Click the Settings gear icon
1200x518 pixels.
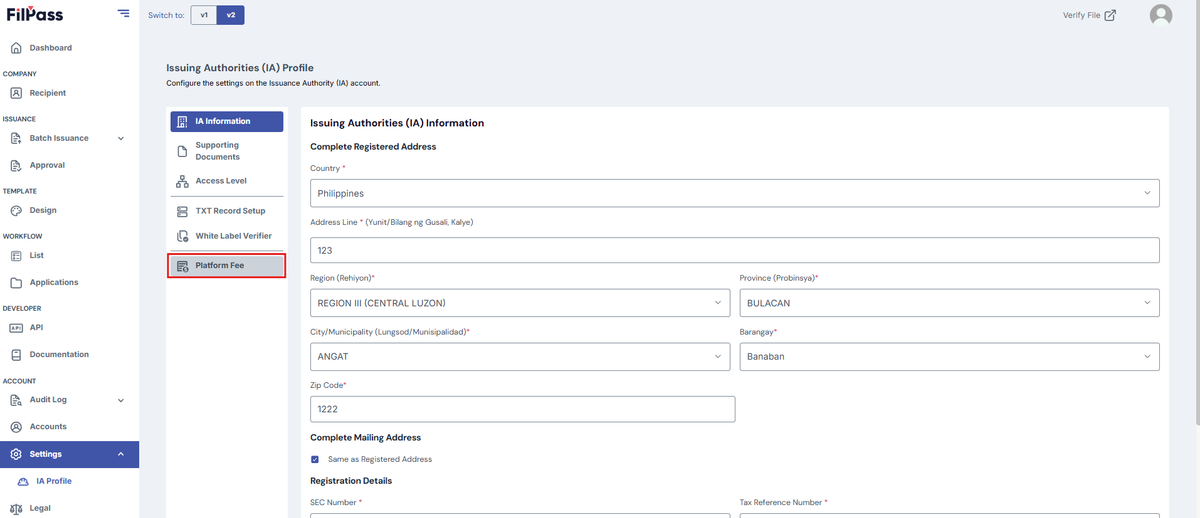click(x=16, y=454)
